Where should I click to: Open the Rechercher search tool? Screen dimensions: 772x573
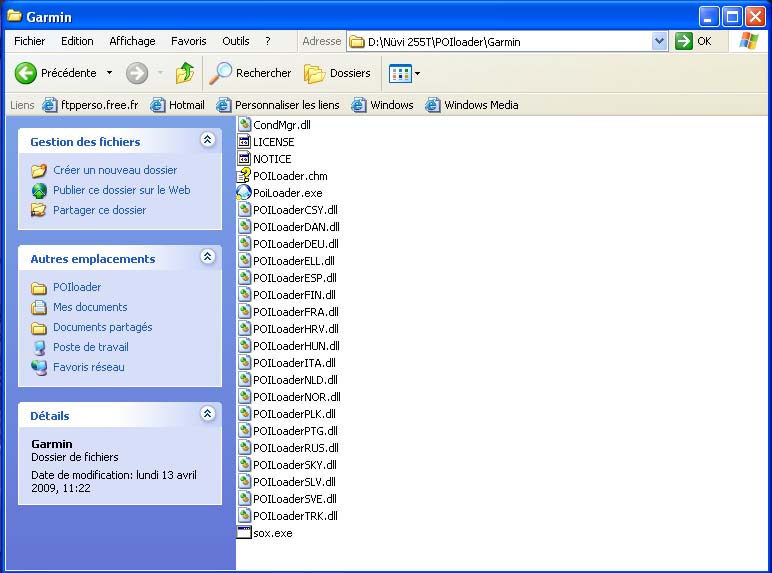coord(251,73)
